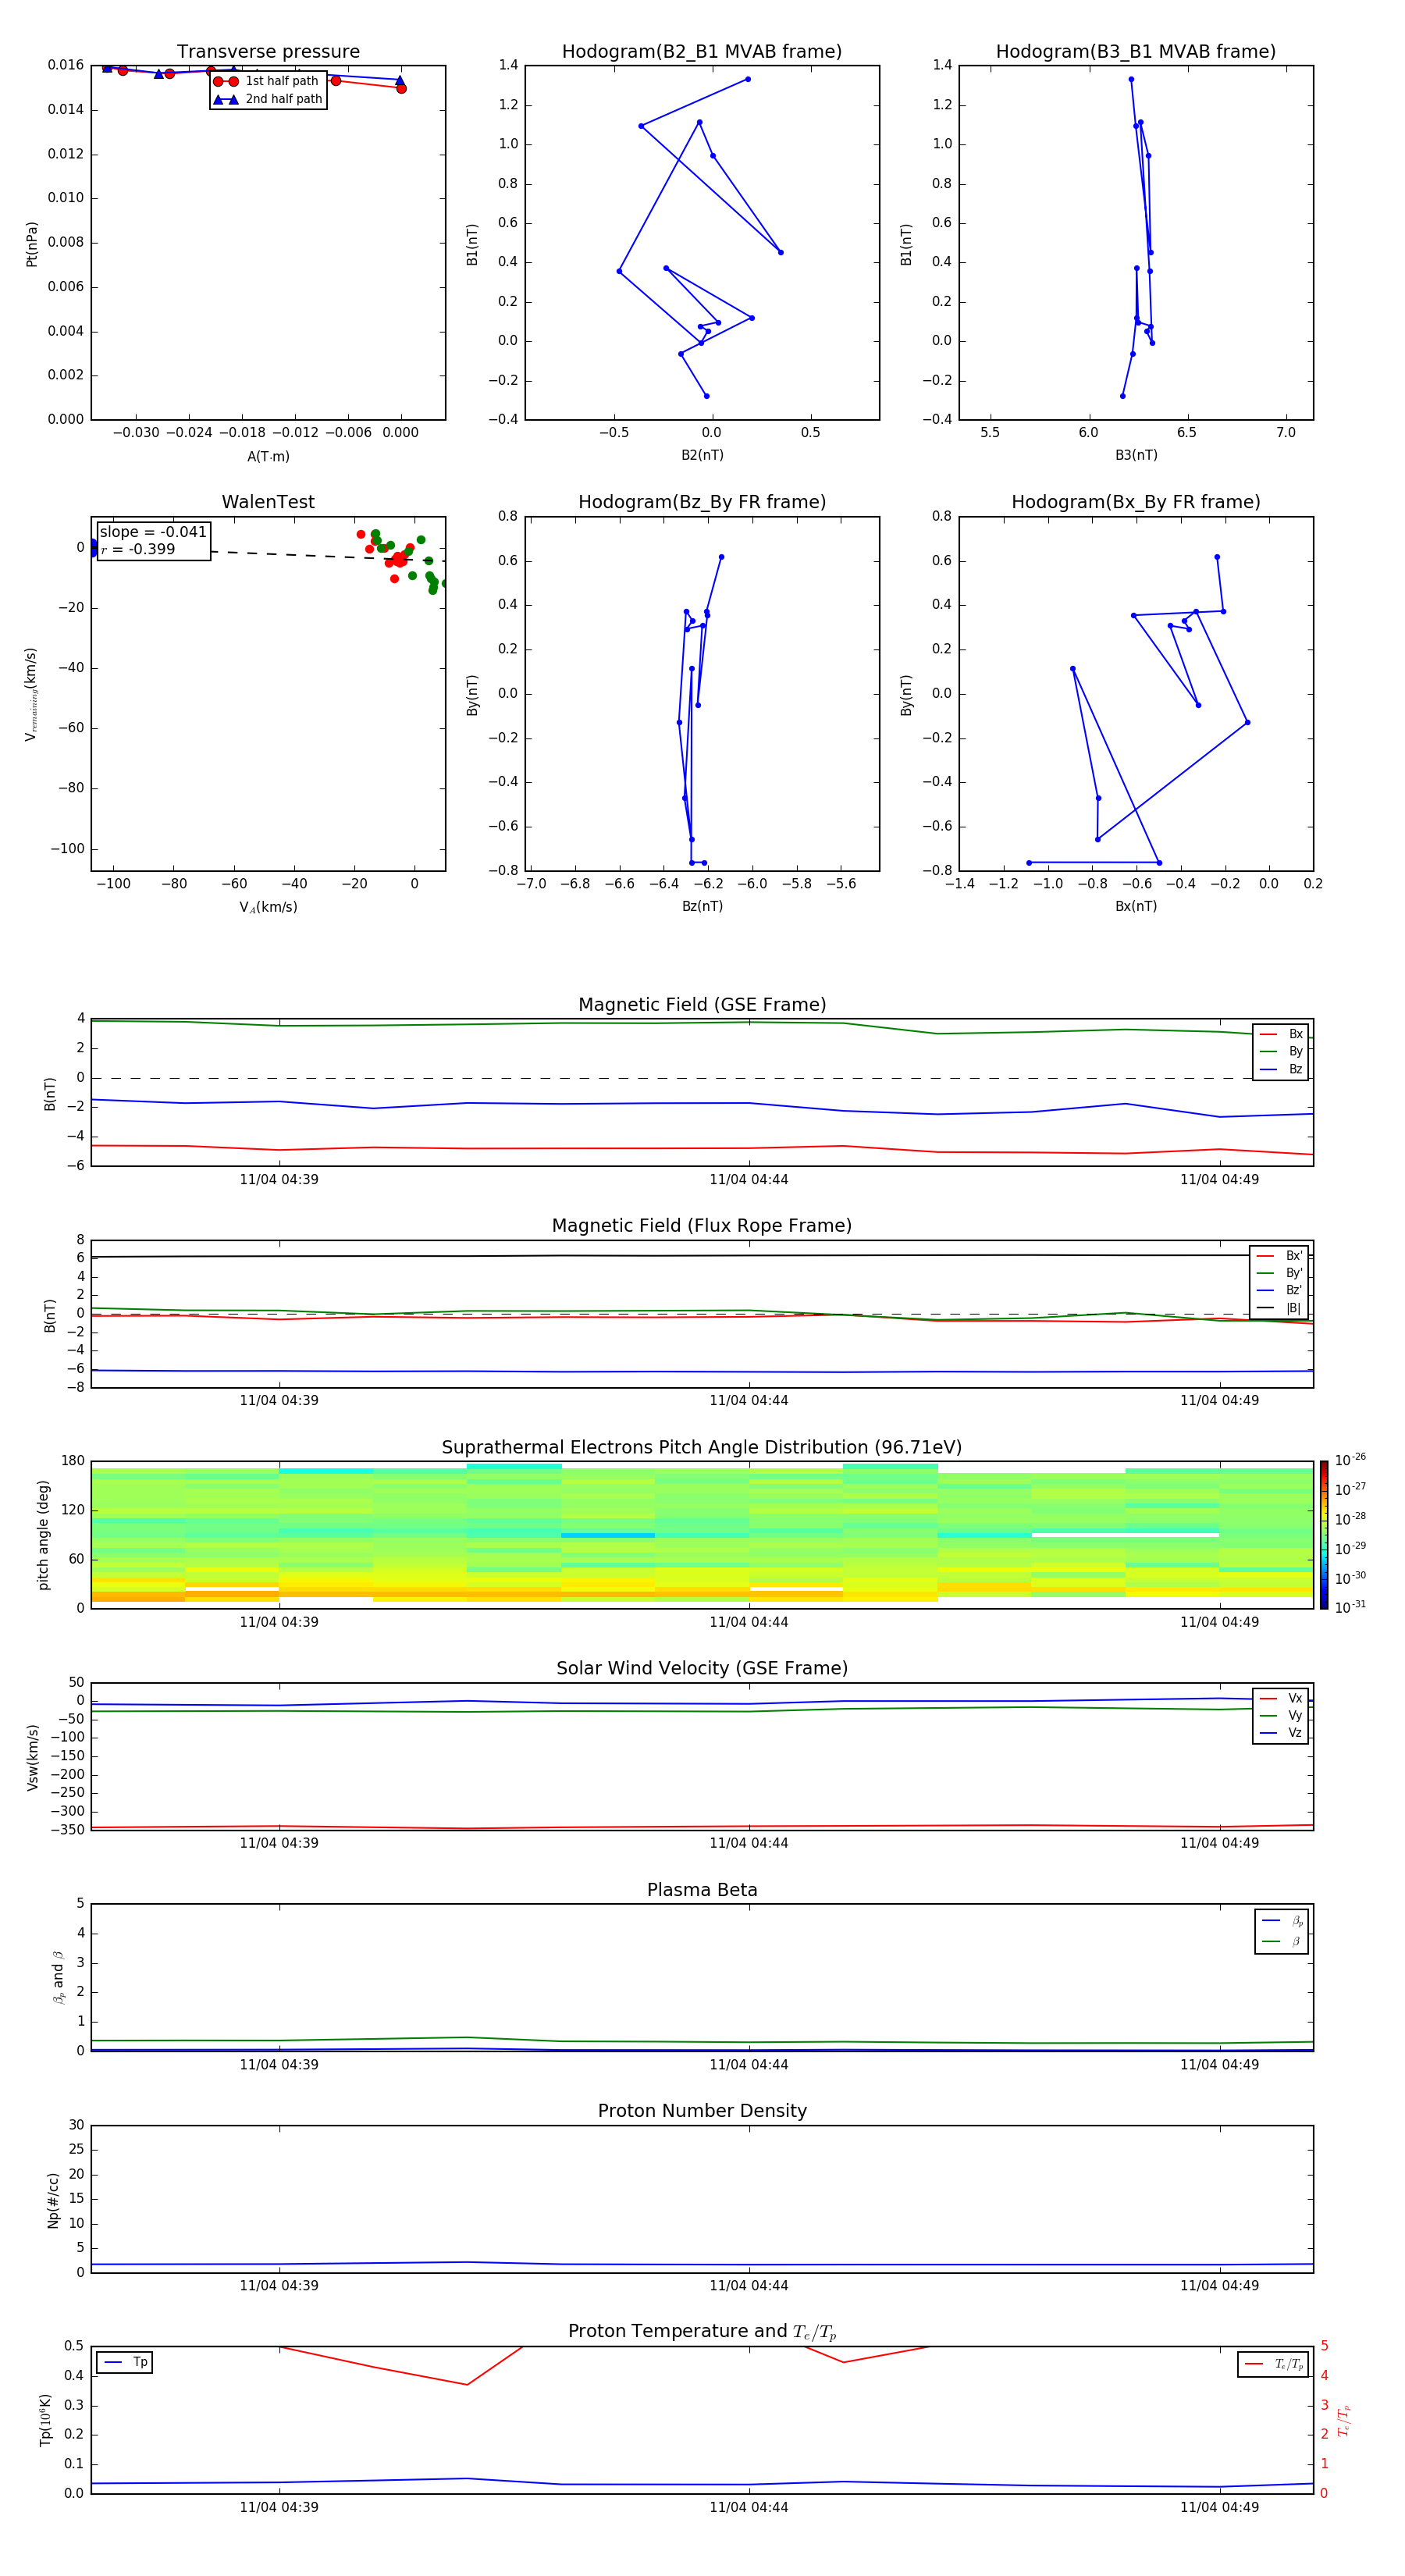
Task: Click the "Tp(10^6K)" y-axis label
Action: point(45,2420)
